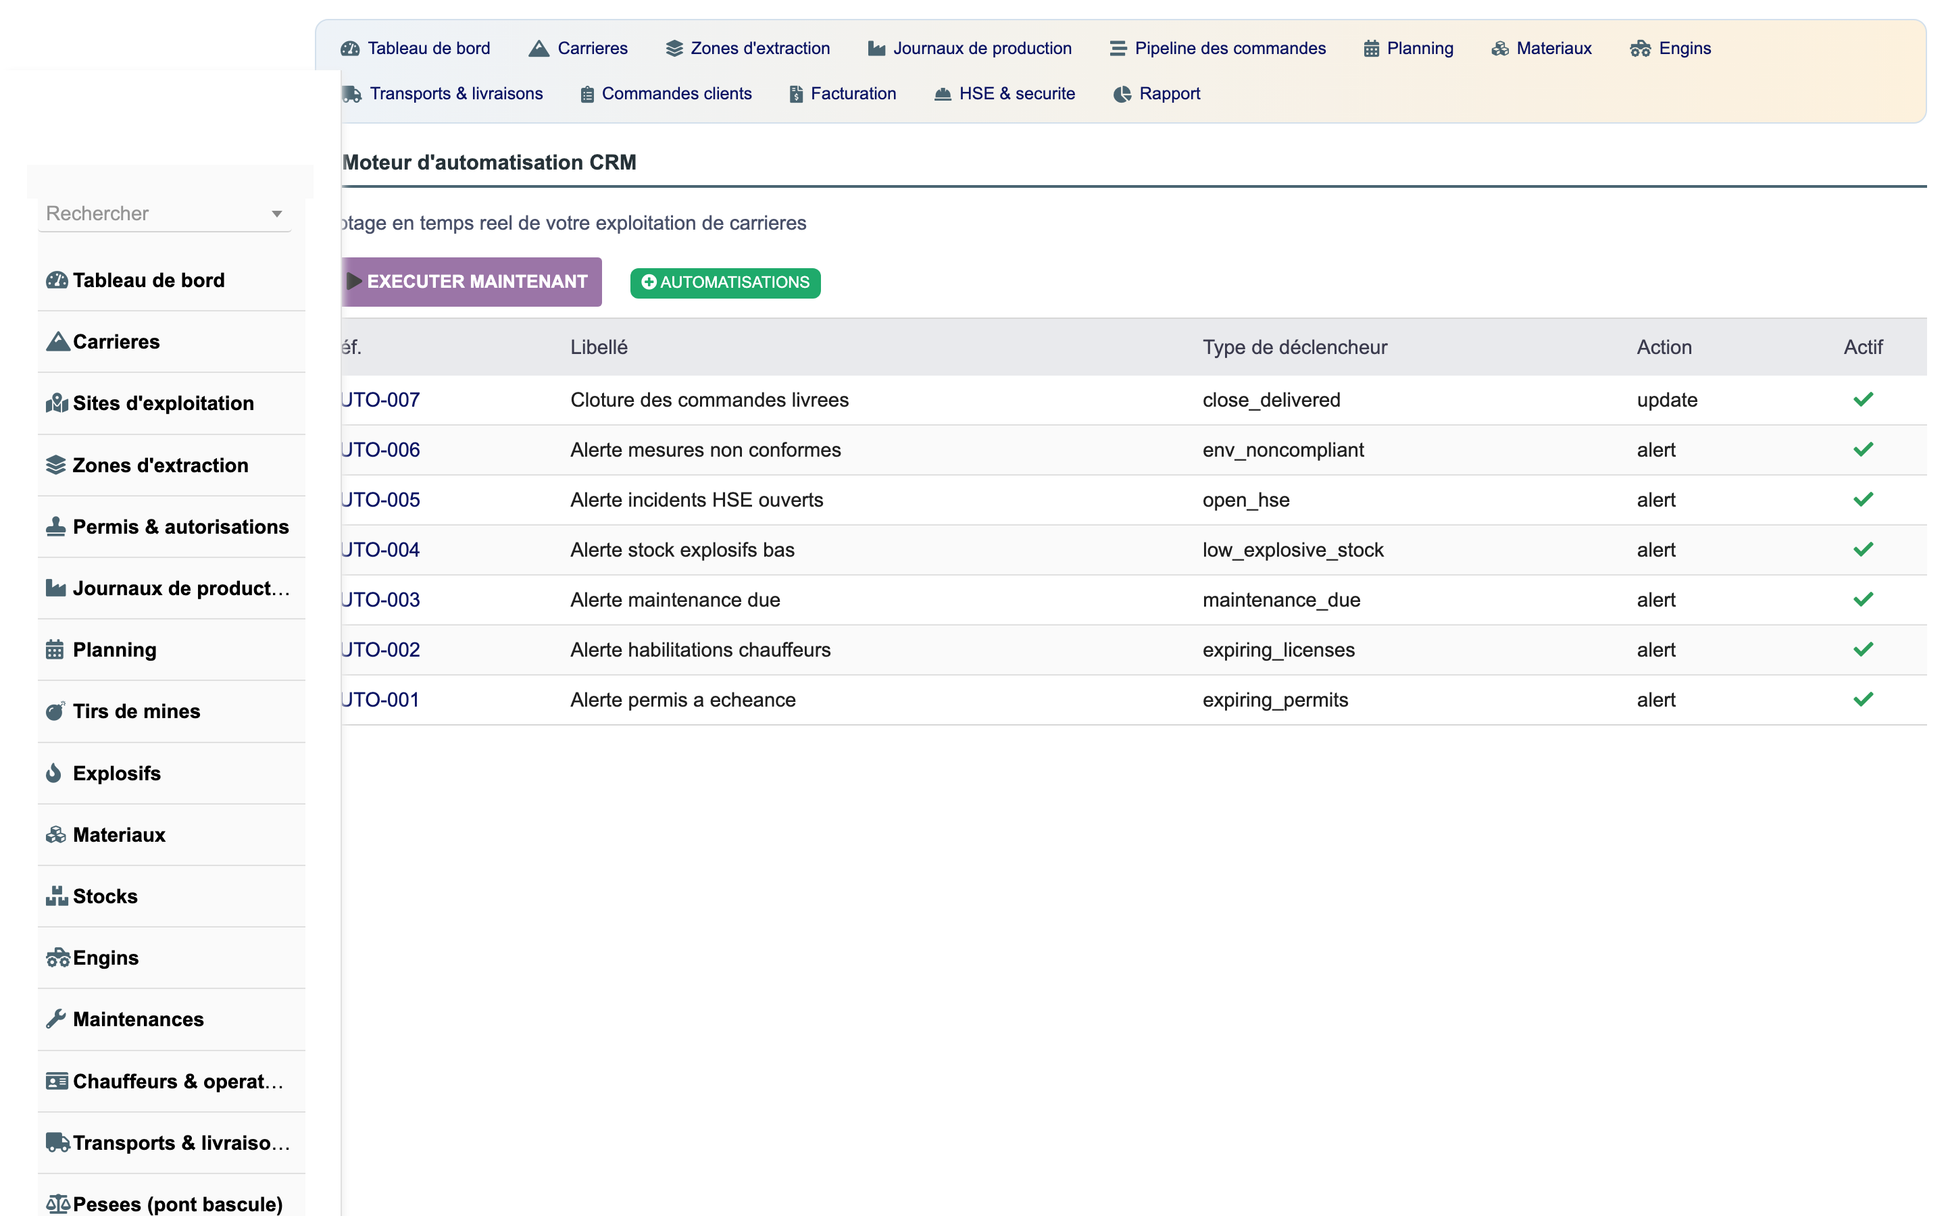Open Journaux de production in top navigation

(x=970, y=48)
